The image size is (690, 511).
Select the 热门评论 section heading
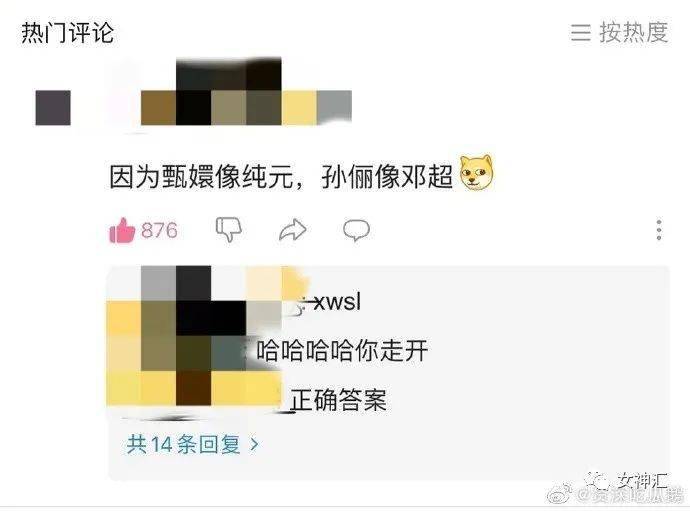pyautogui.click(x=67, y=33)
